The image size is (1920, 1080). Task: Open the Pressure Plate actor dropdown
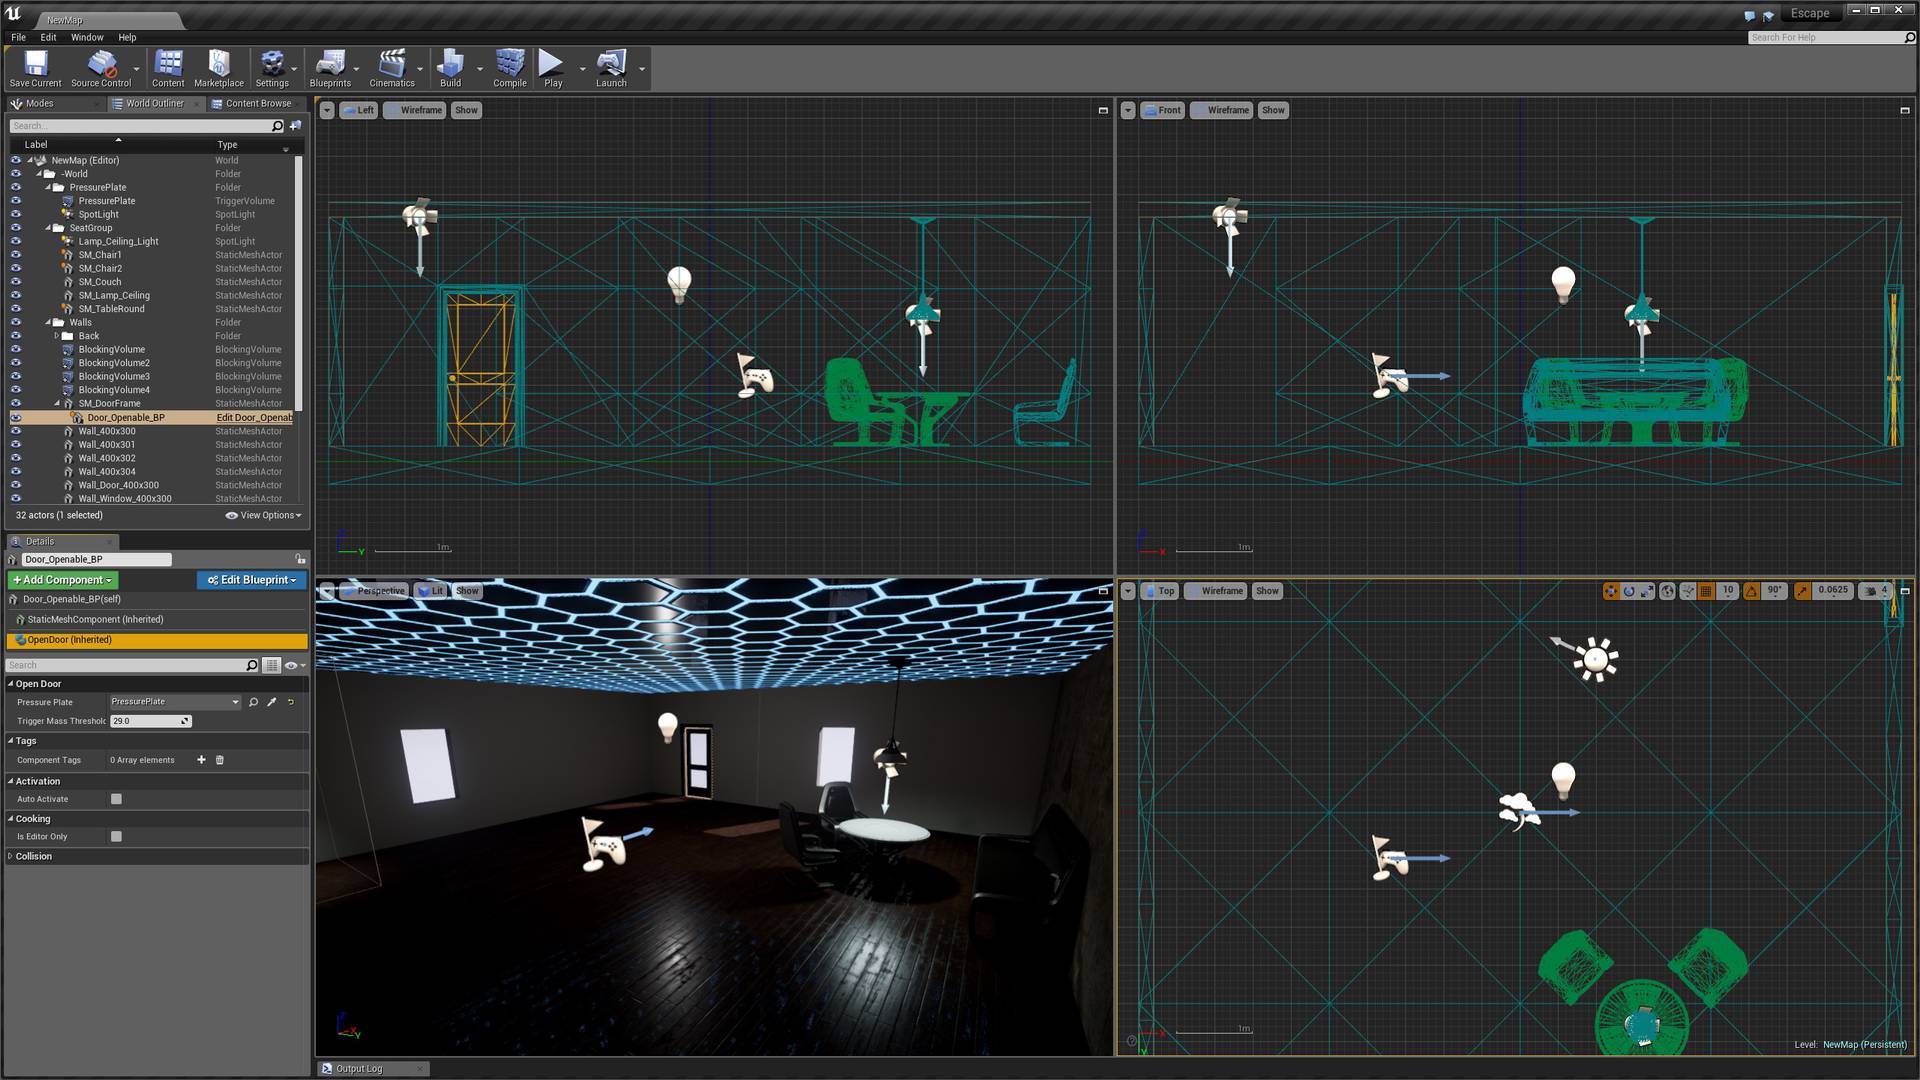[175, 702]
